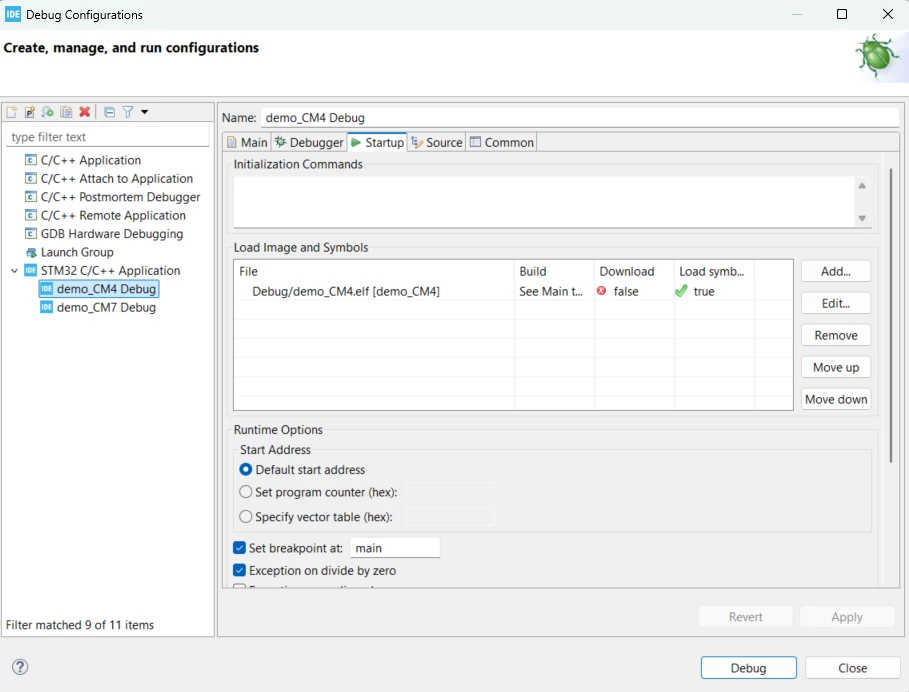Screen dimensions: 909x692
Task: Toggle Set breakpoint at checkbox
Action: [x=239, y=548]
